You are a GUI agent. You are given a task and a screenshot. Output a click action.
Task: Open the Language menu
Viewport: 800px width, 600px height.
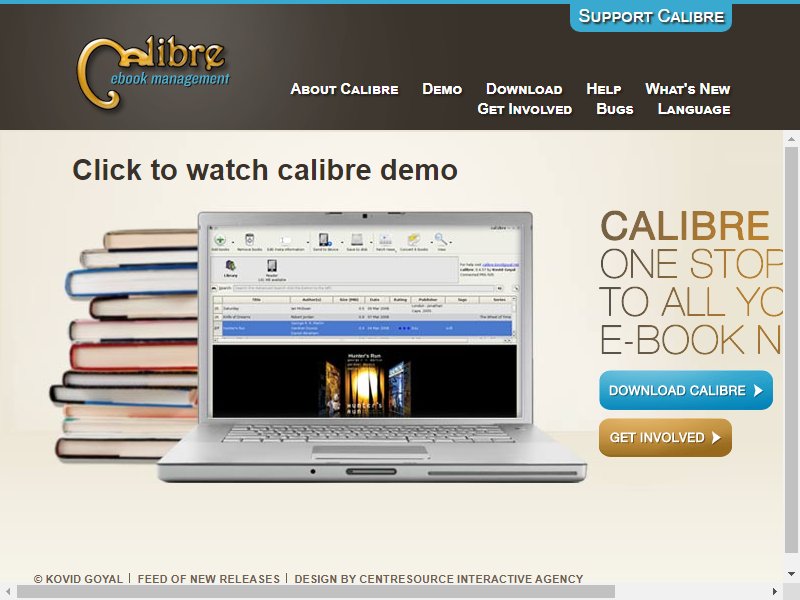694,109
